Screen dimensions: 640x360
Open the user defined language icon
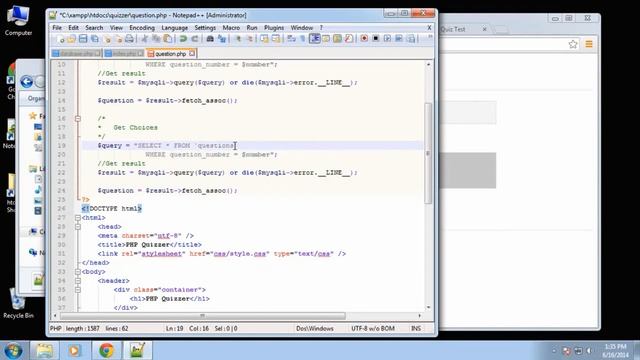(326, 39)
